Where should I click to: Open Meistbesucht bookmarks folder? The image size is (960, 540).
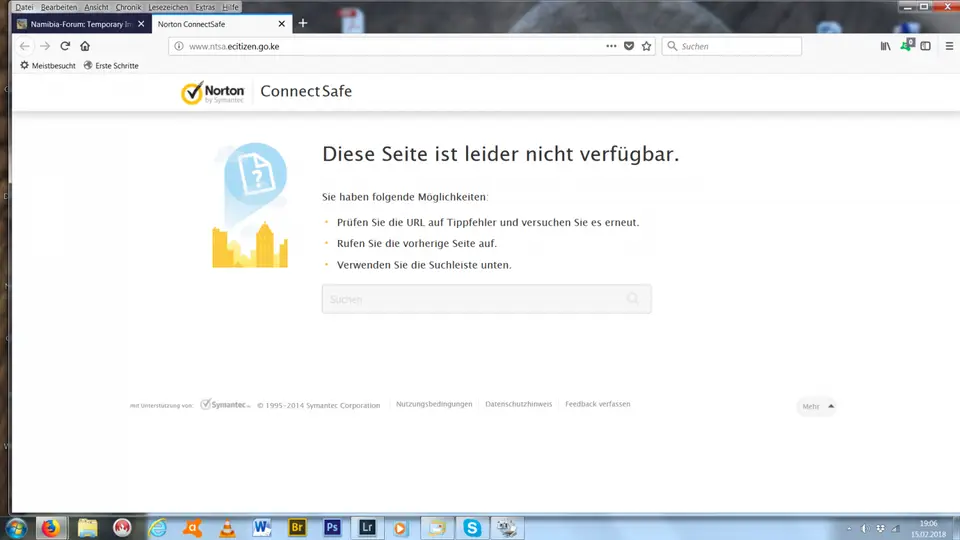coord(48,66)
